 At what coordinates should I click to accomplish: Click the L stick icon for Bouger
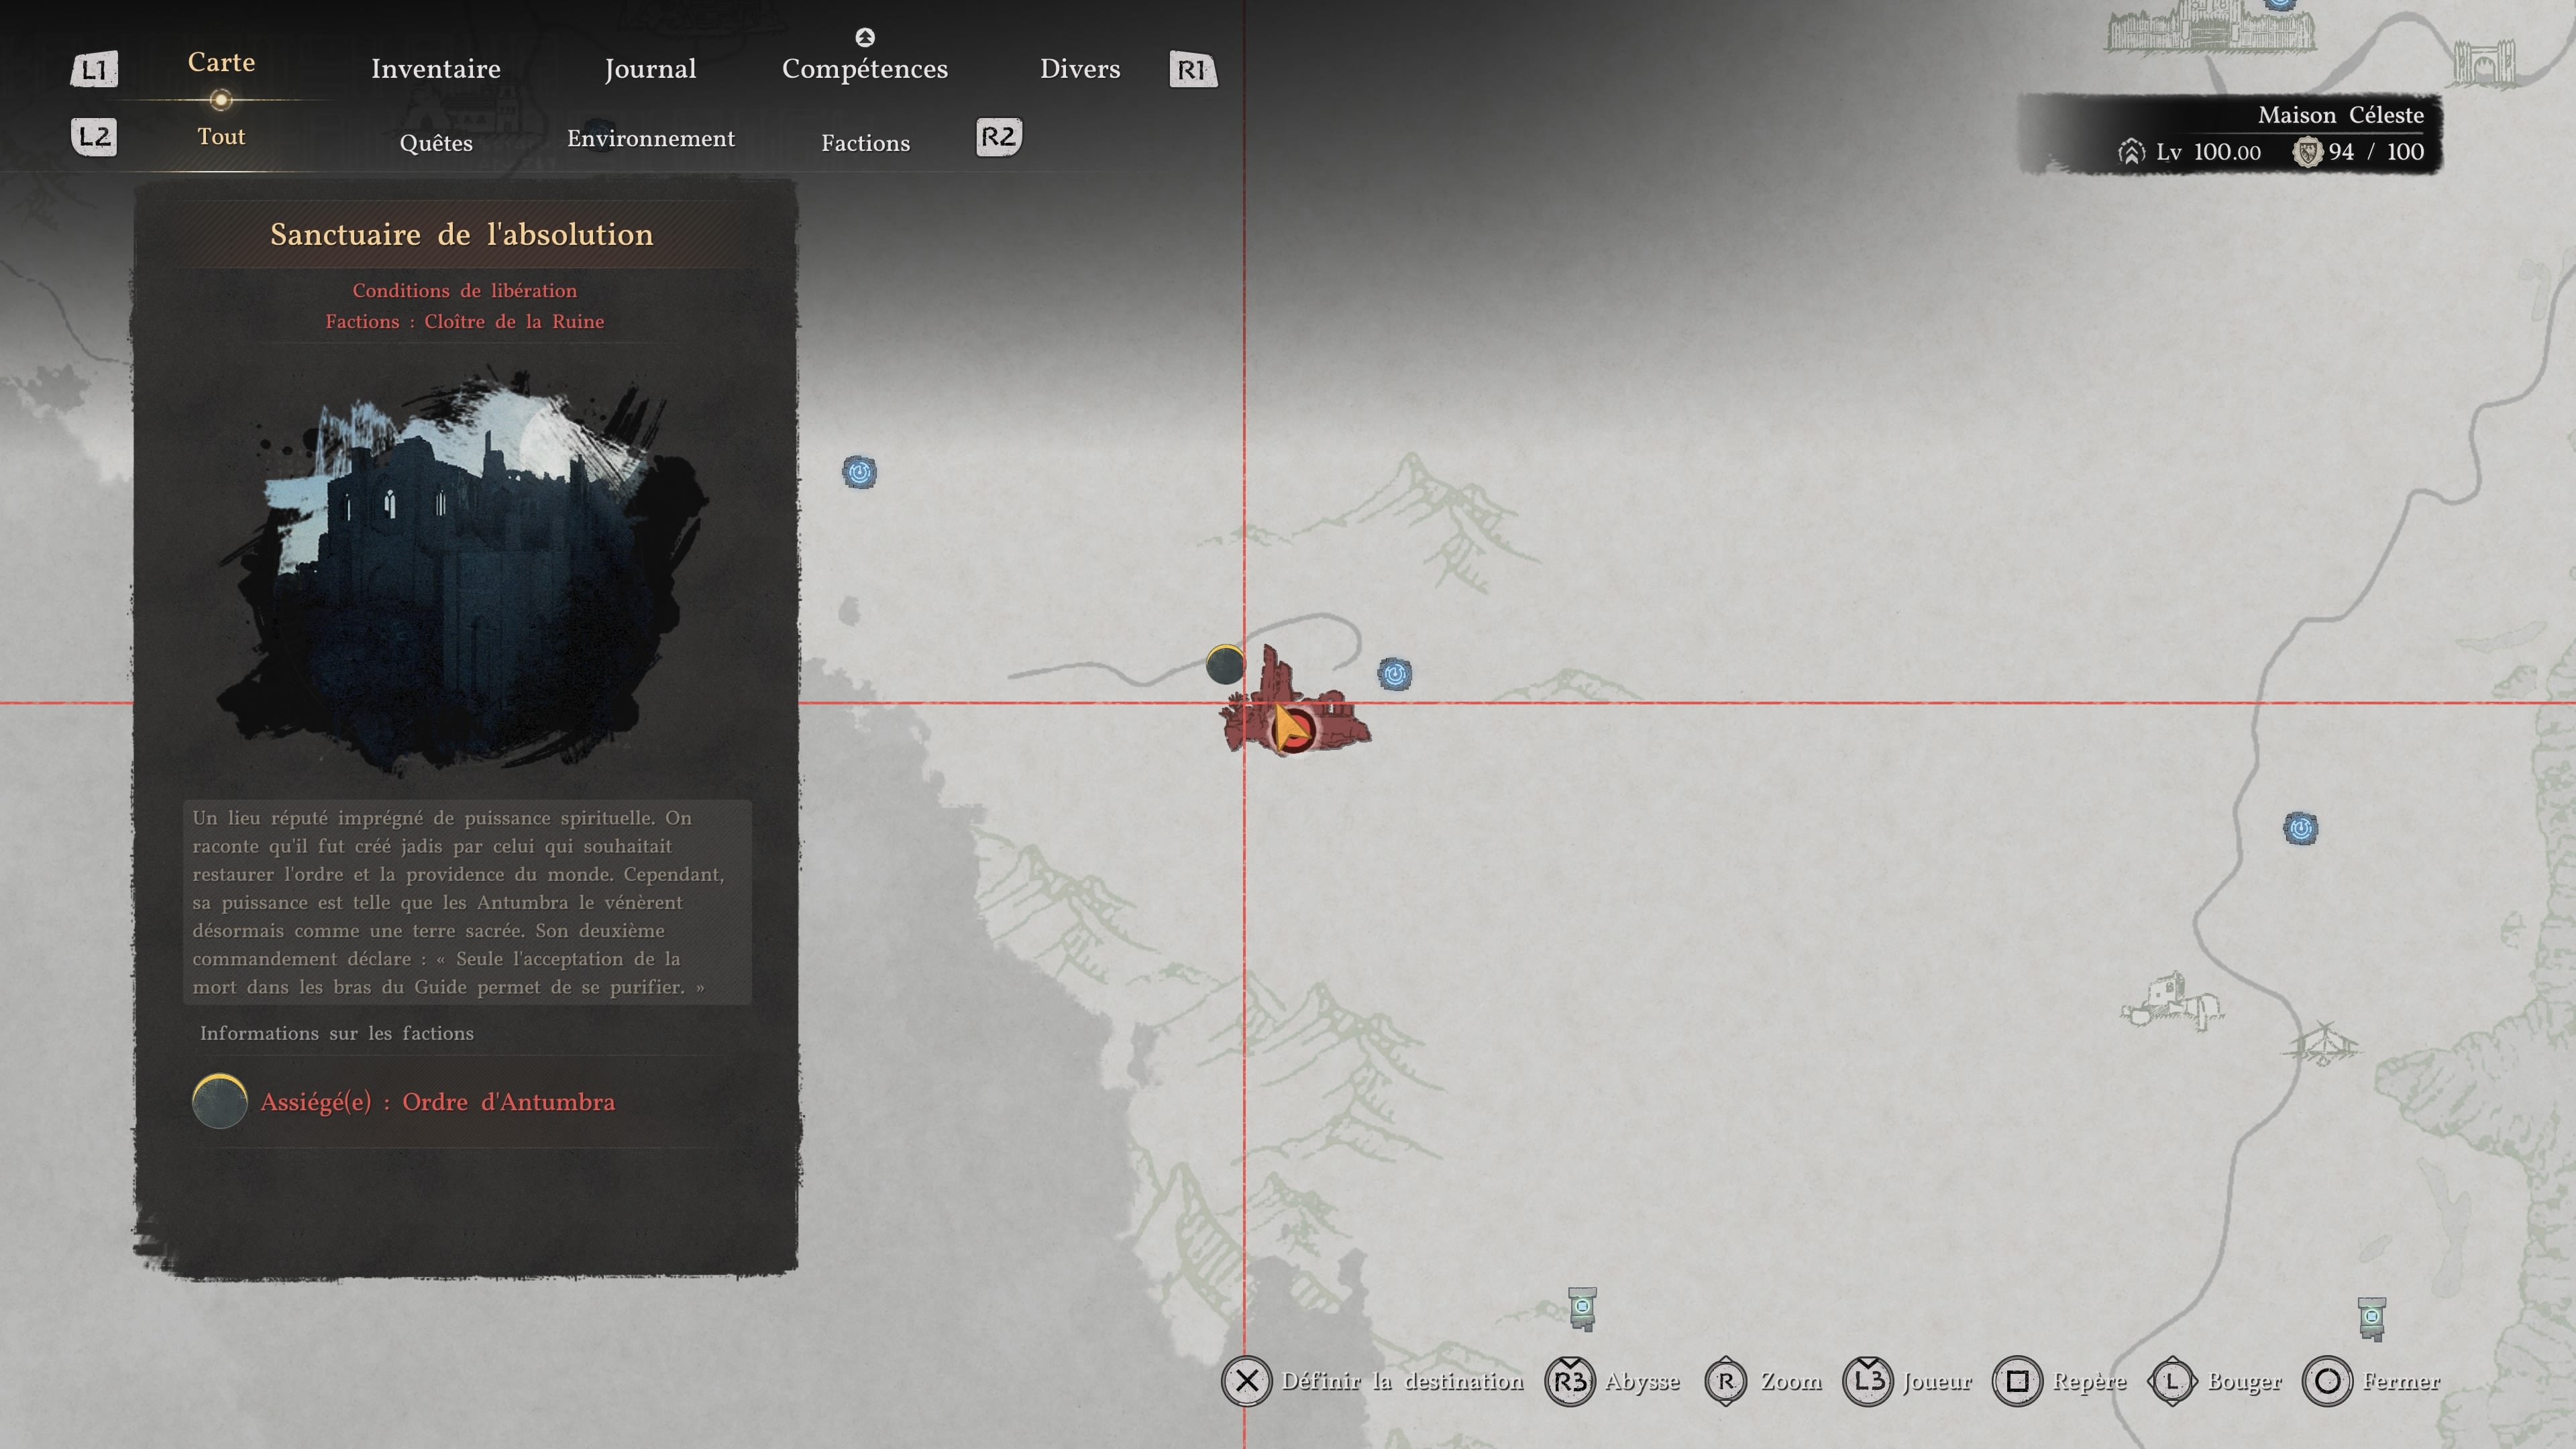(2172, 1381)
